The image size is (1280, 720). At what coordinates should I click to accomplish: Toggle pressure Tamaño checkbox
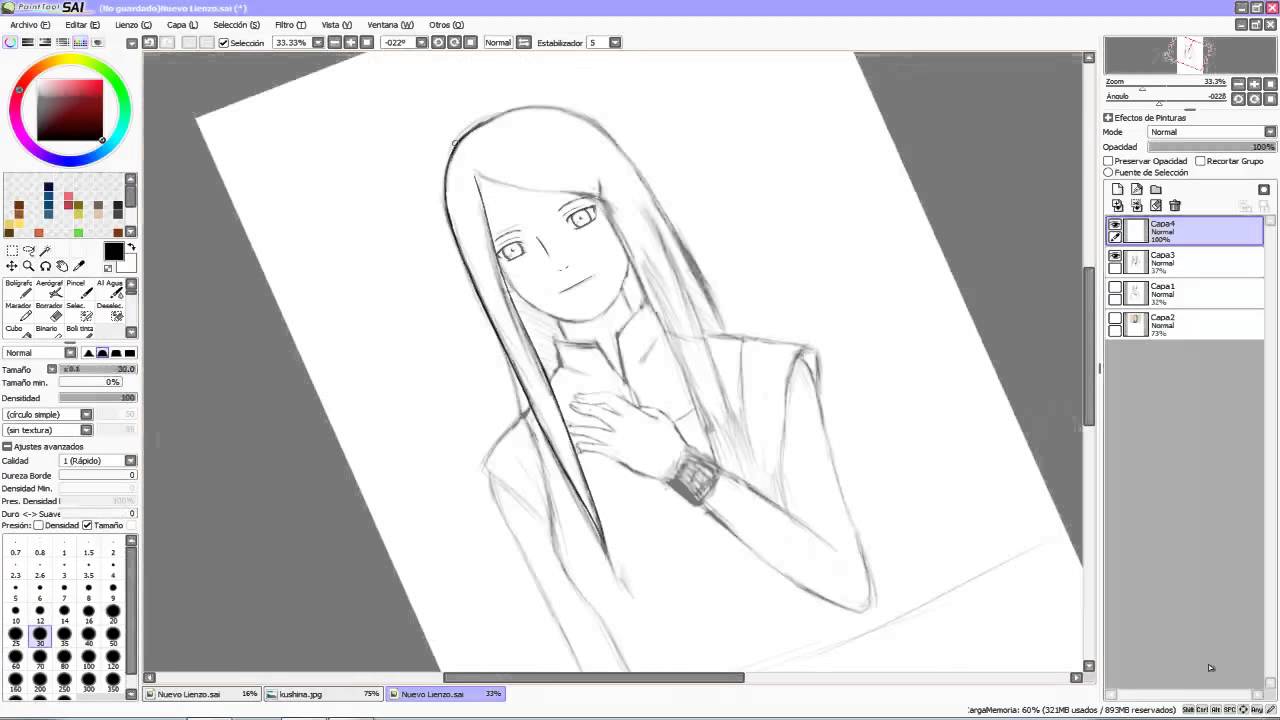[x=87, y=525]
